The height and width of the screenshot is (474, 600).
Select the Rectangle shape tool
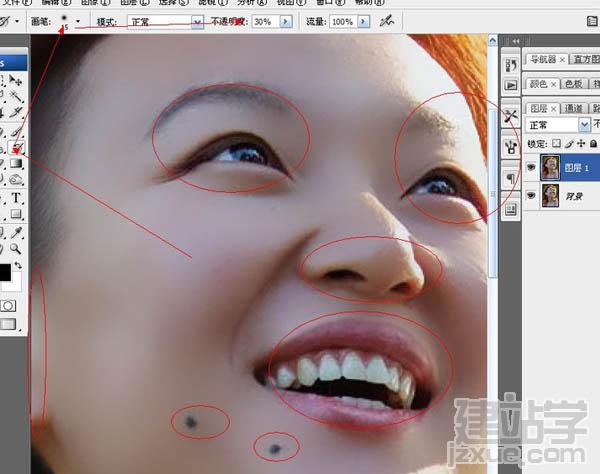16,214
